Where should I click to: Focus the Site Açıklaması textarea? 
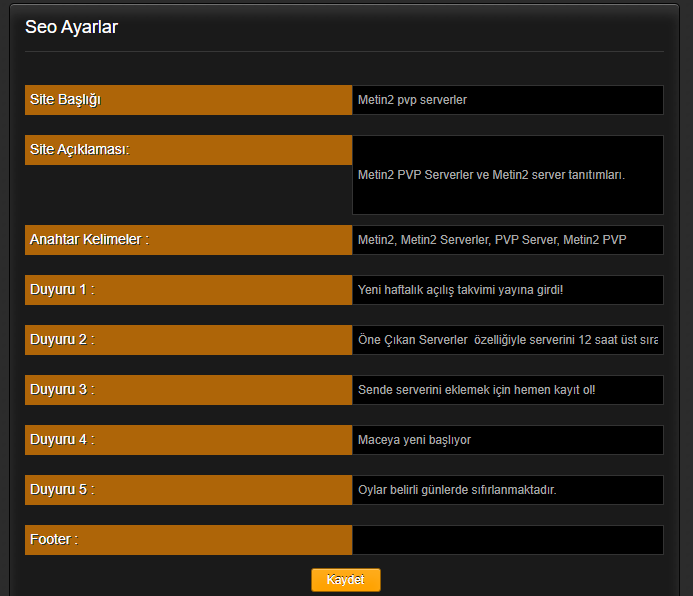click(x=508, y=175)
